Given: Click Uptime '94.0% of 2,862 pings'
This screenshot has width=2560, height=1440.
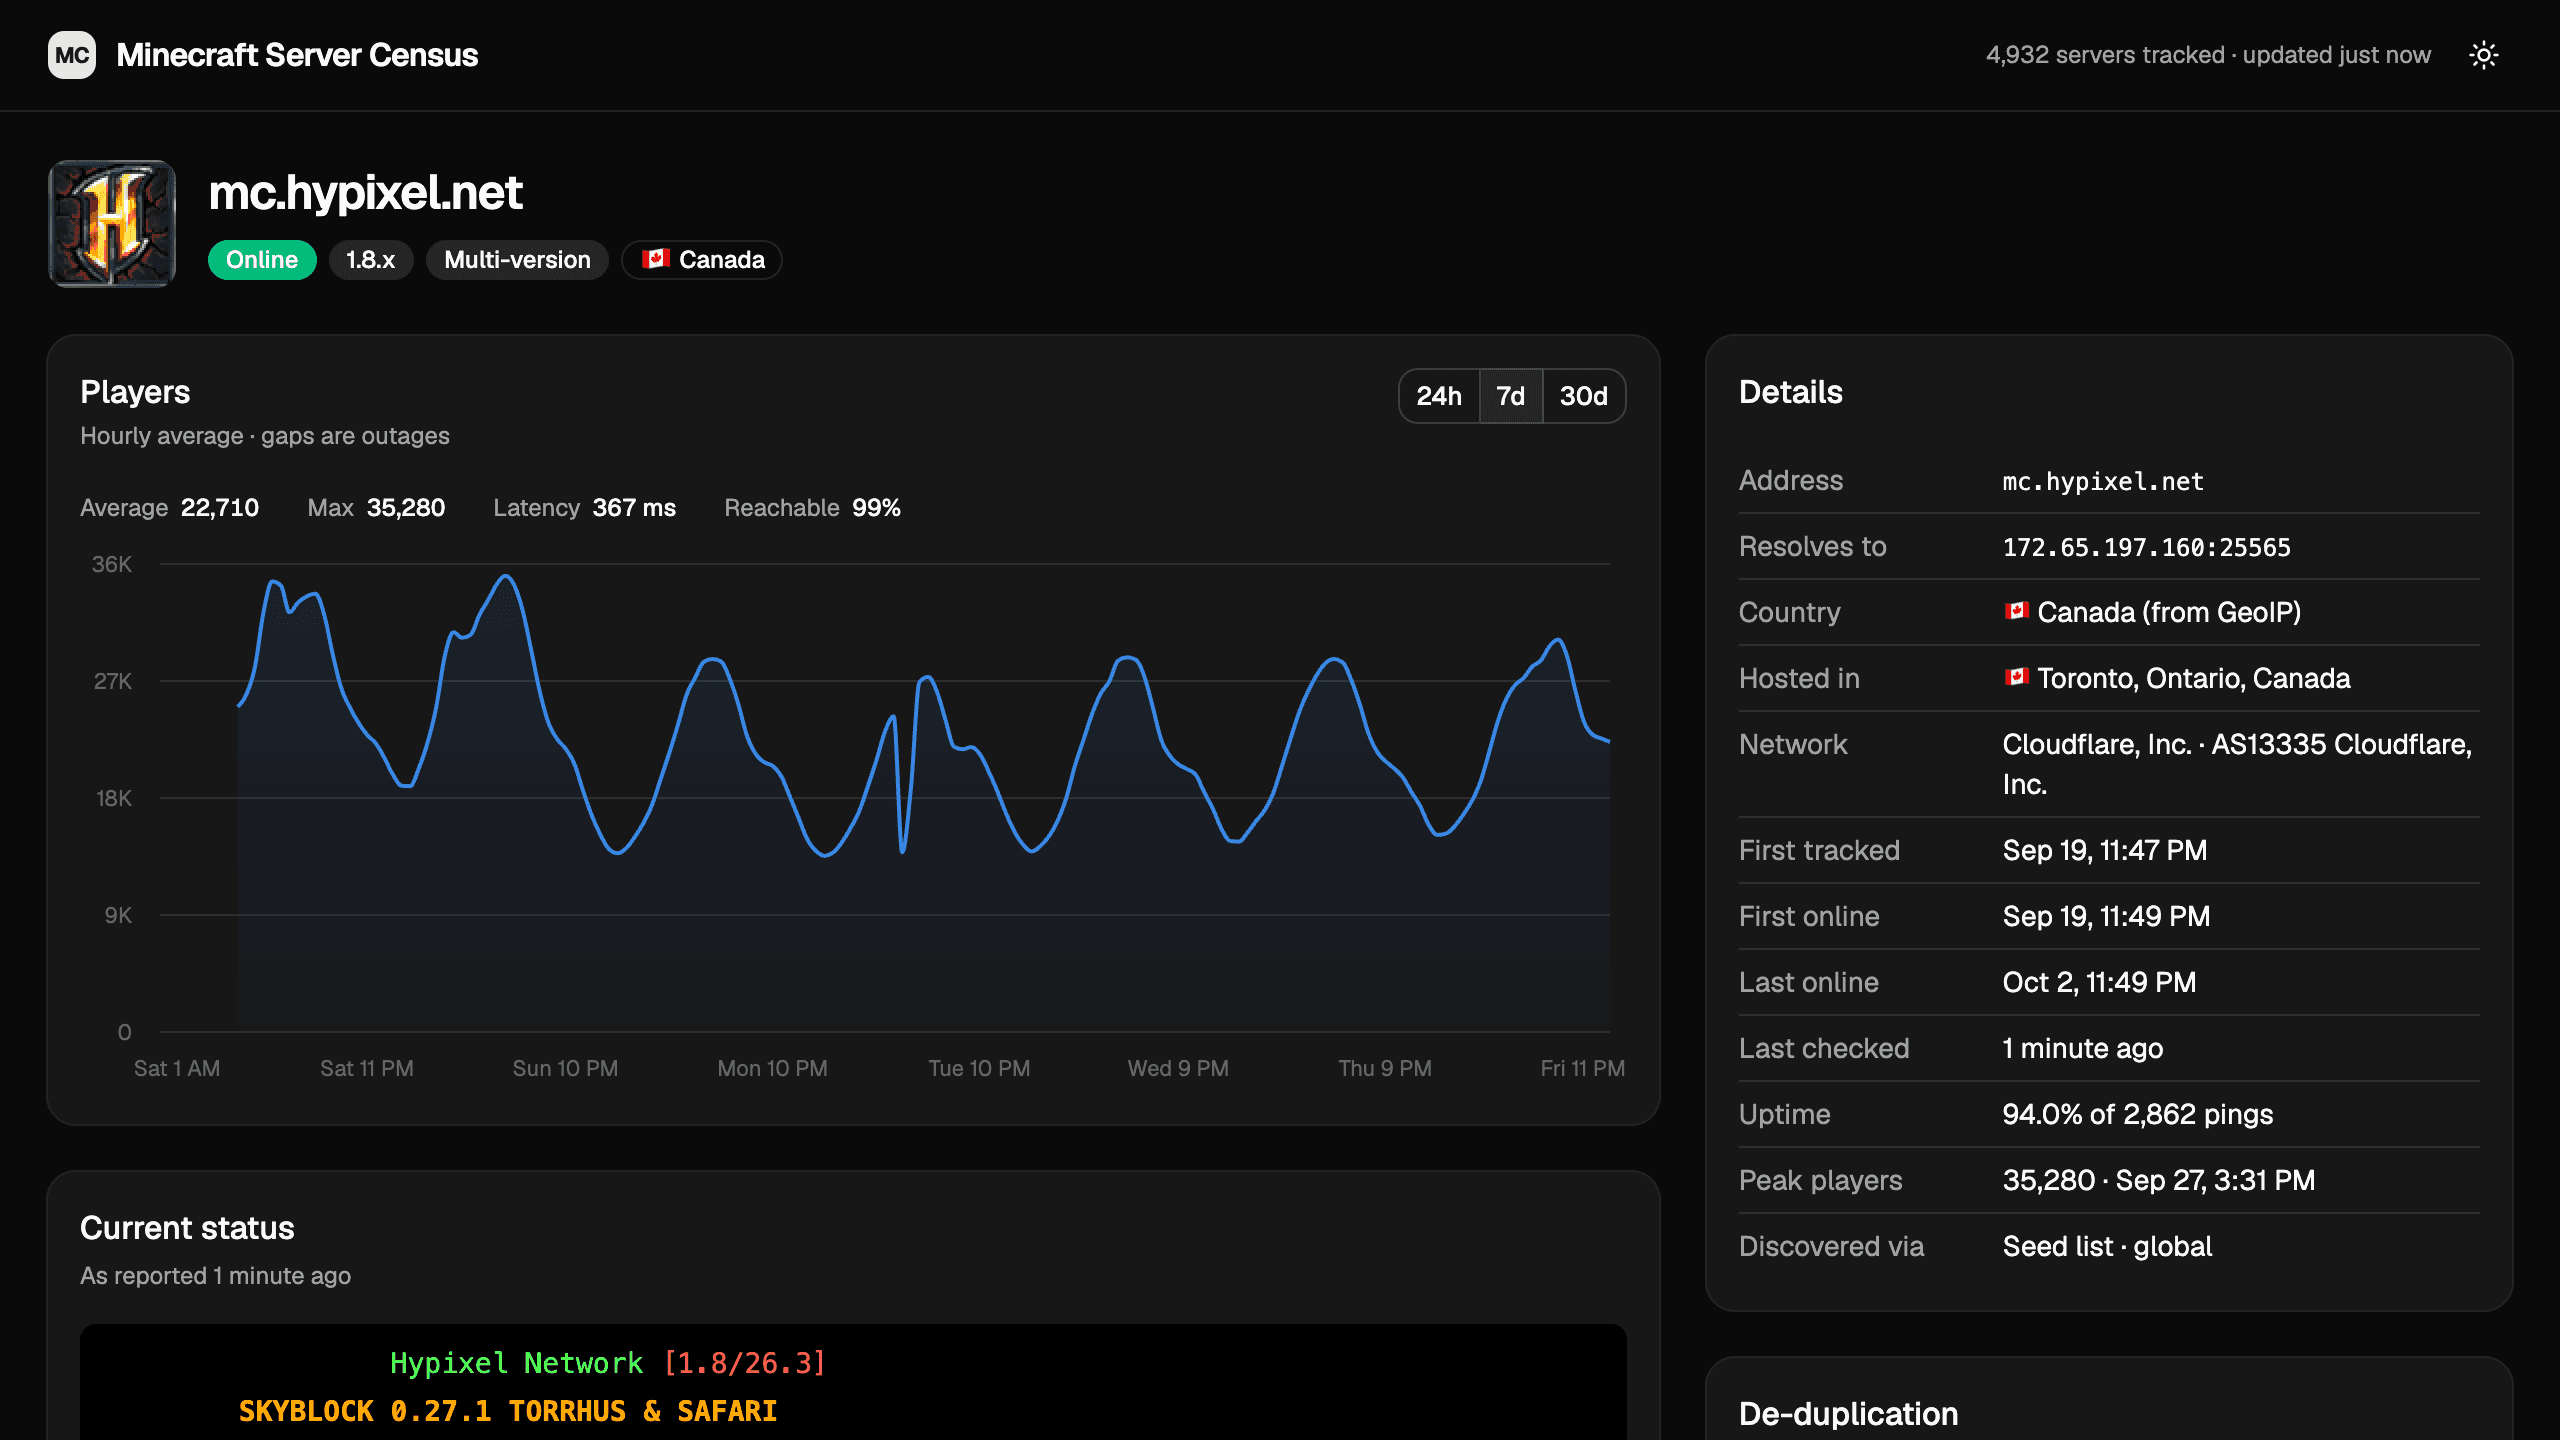Looking at the screenshot, I should (x=2138, y=1114).
